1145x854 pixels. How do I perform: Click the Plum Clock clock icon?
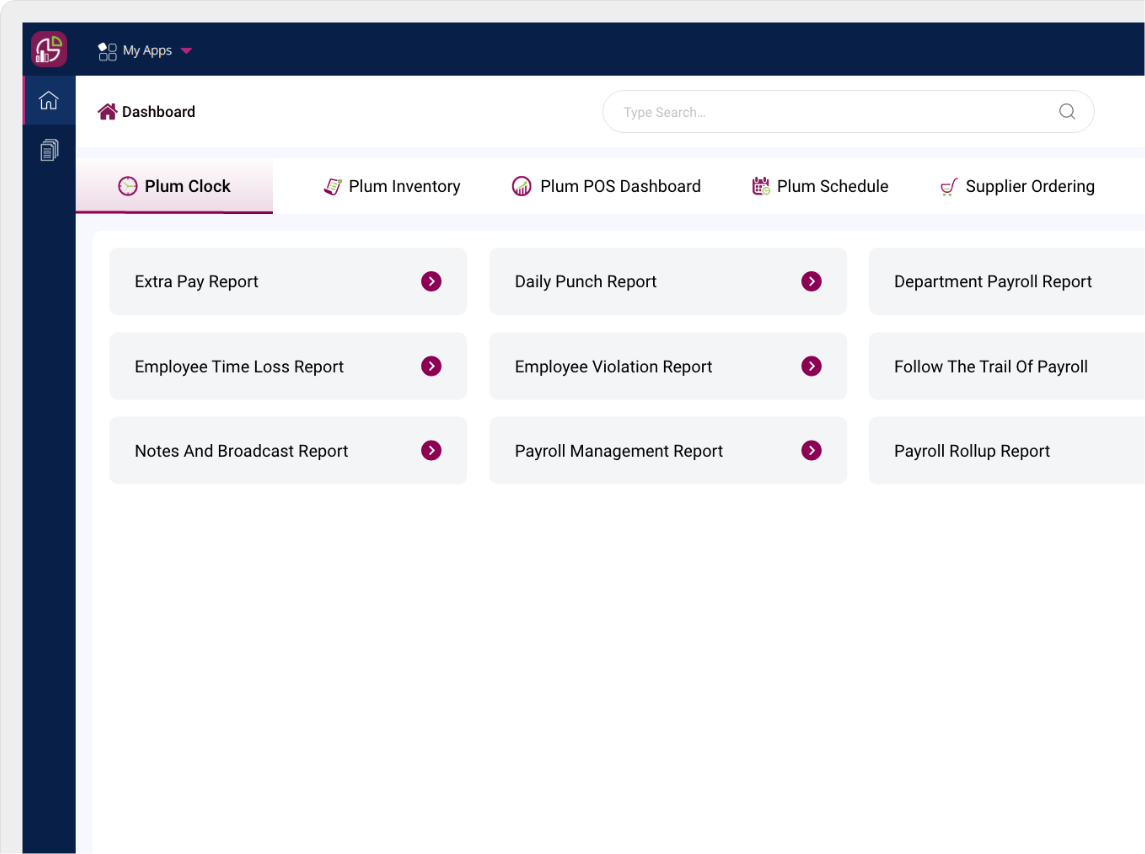pyautogui.click(x=128, y=186)
